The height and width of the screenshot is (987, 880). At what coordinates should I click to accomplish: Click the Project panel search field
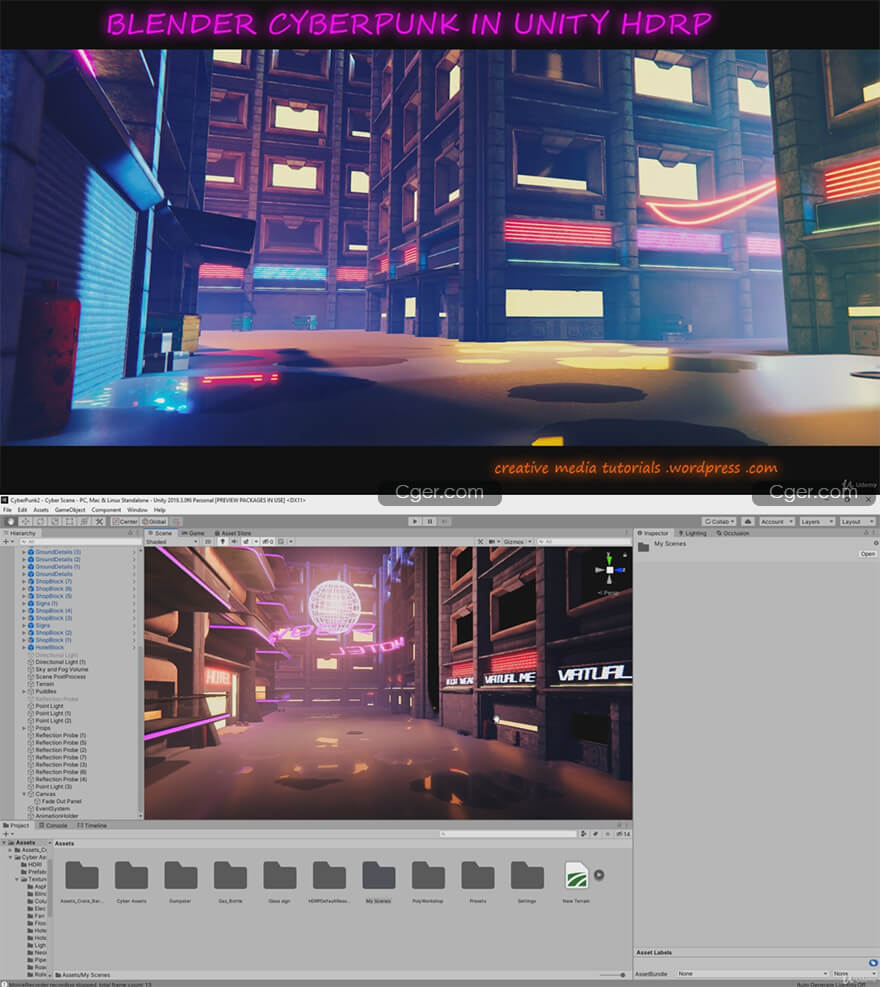(x=508, y=833)
